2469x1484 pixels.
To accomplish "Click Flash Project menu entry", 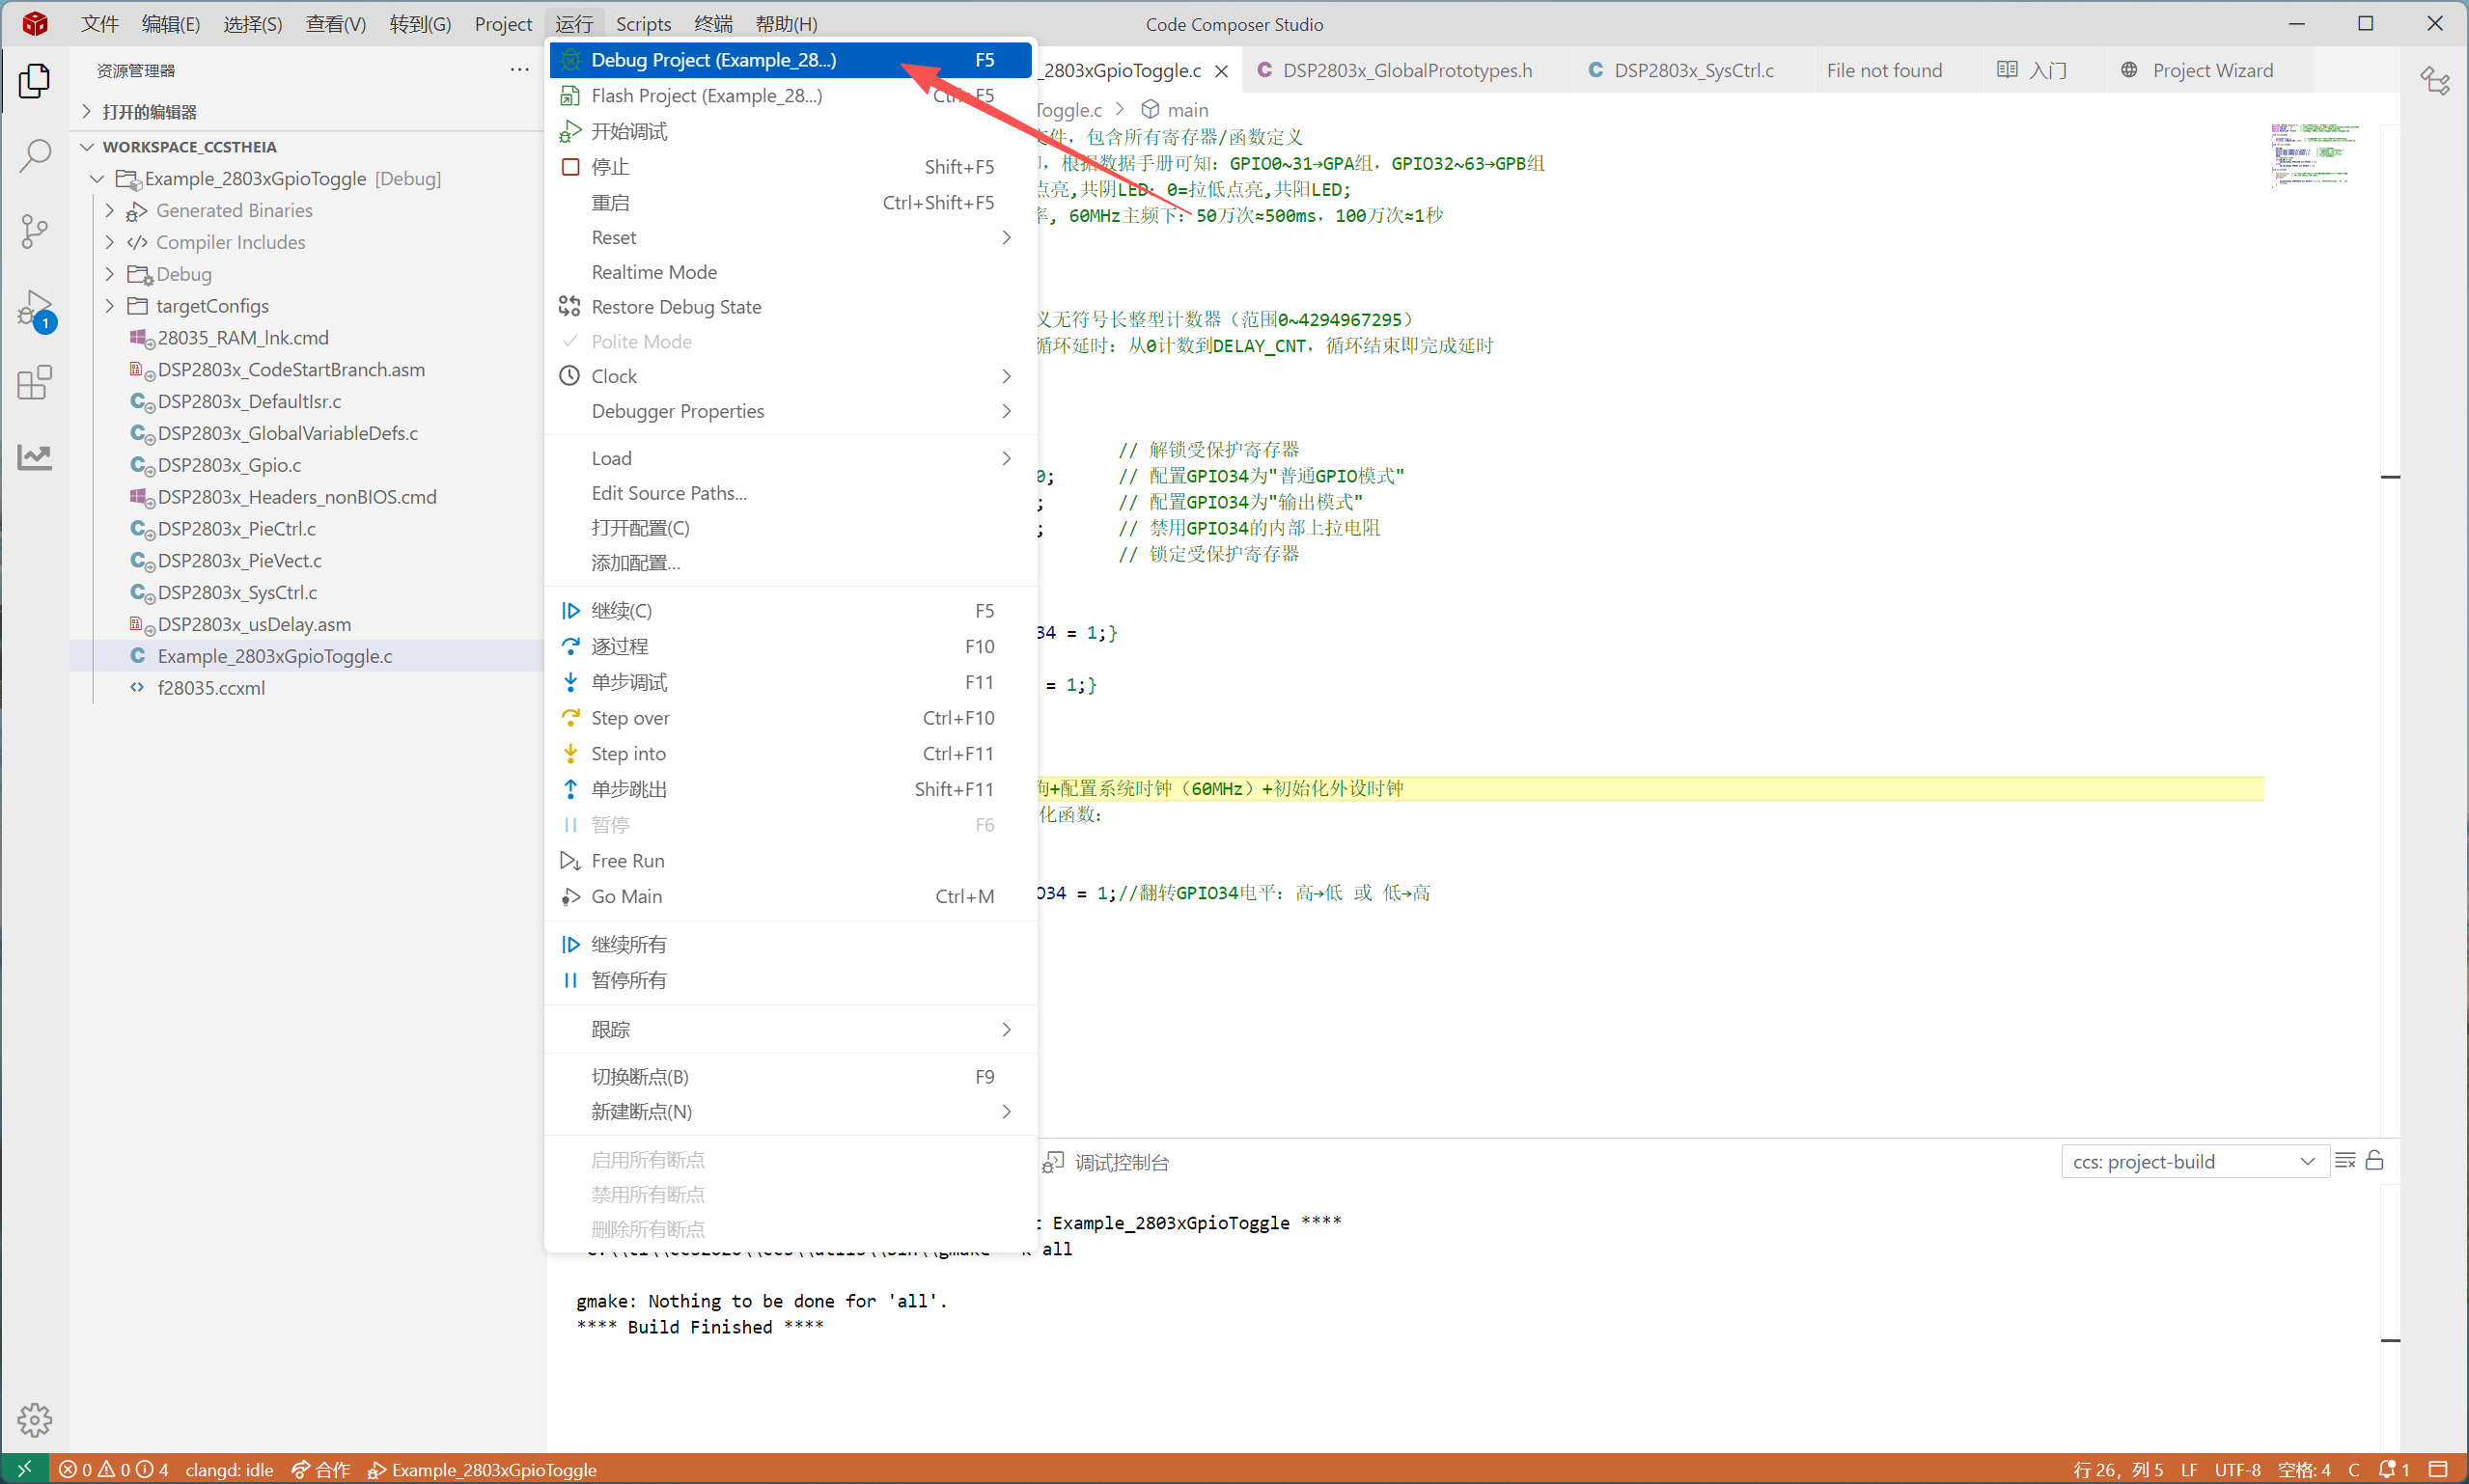I will click(706, 96).
